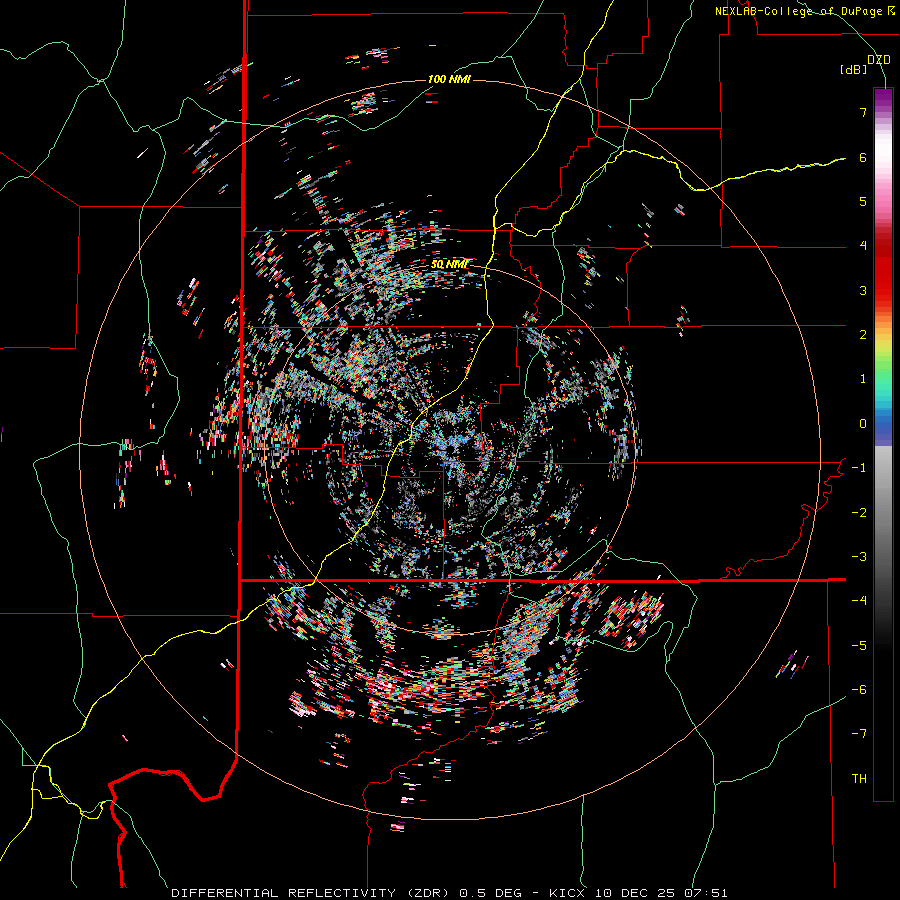Click the 5 dB label on color scale
Image resolution: width=900 pixels, height=900 pixels.
coord(863,201)
